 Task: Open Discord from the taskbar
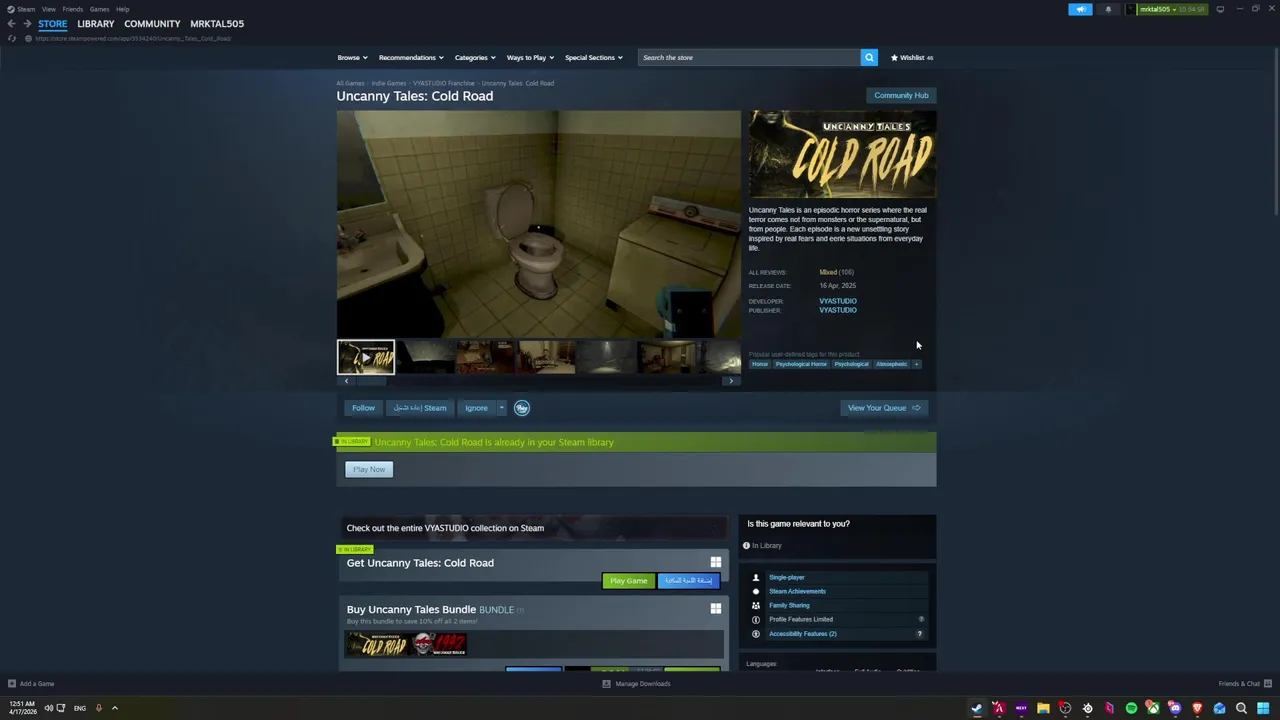pyautogui.click(x=1175, y=708)
